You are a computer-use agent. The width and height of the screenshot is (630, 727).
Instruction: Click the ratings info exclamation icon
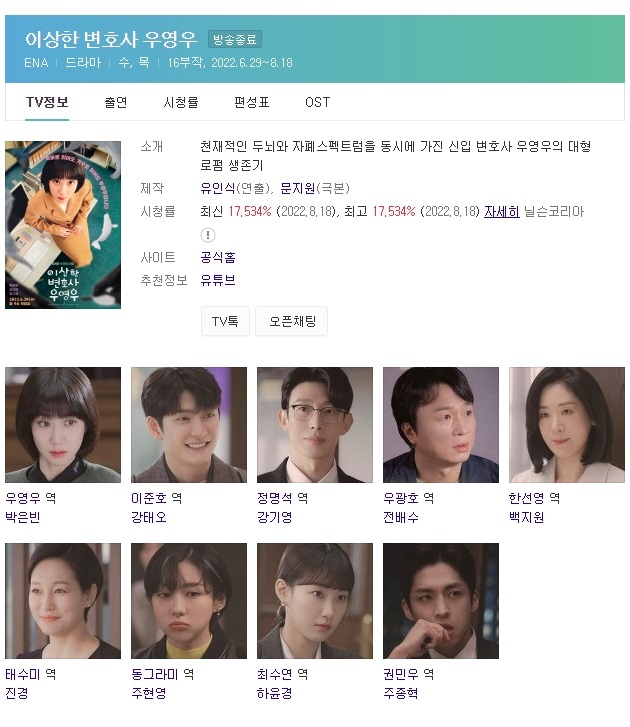coord(208,235)
